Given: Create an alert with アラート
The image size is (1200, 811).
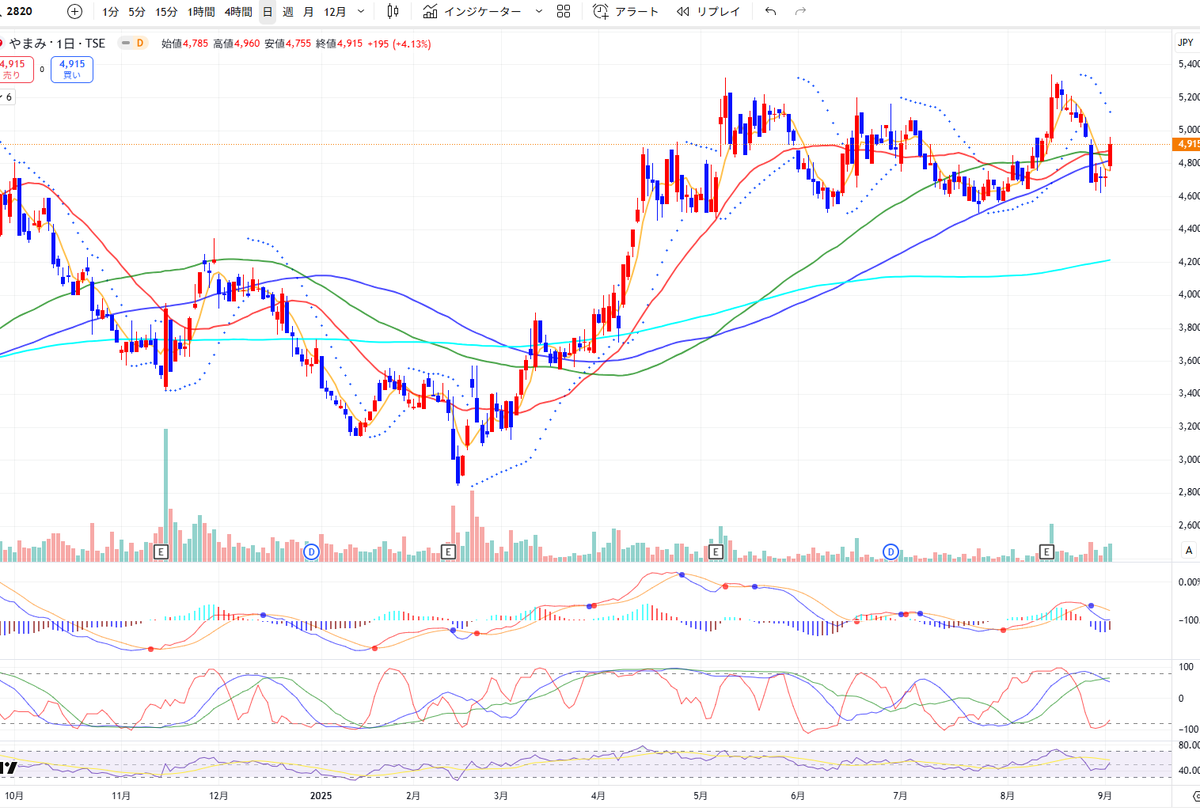Looking at the screenshot, I should click(x=626, y=12).
